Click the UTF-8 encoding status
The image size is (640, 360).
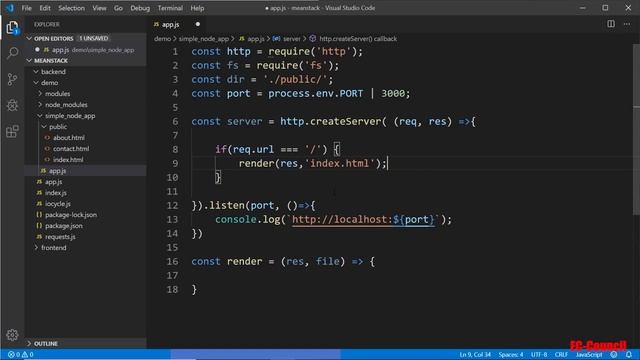(x=539, y=354)
